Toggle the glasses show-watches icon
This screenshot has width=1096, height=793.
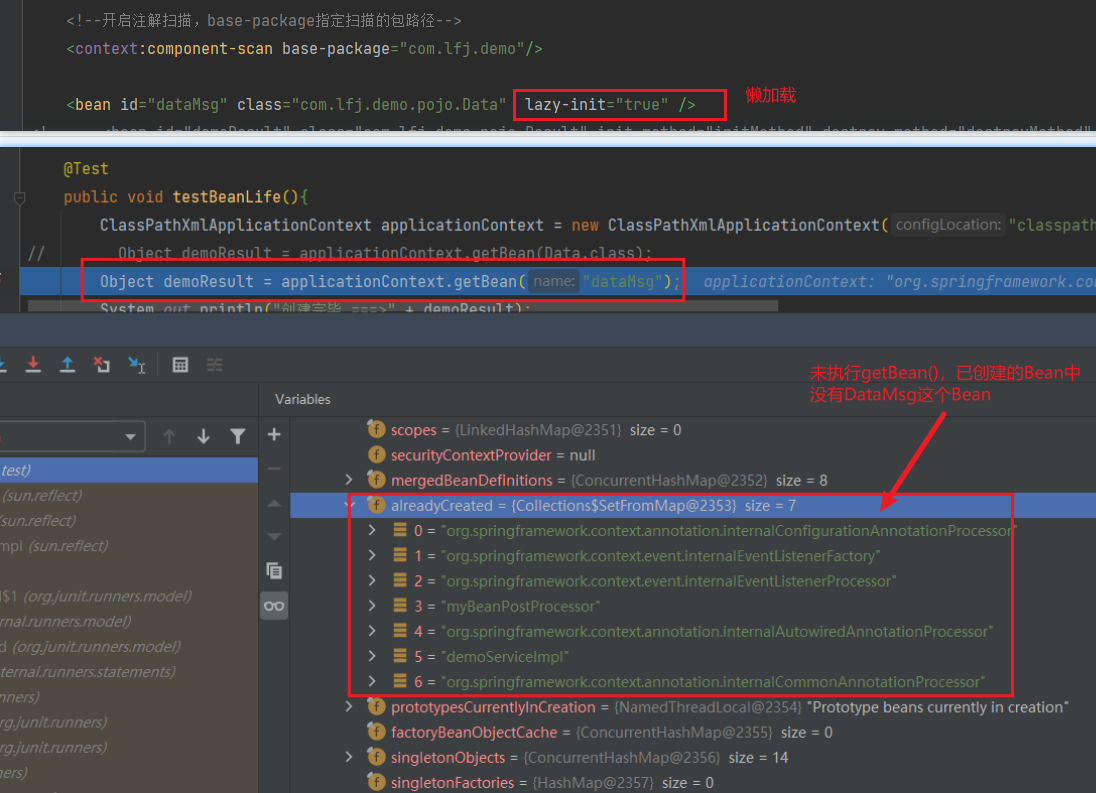[274, 605]
